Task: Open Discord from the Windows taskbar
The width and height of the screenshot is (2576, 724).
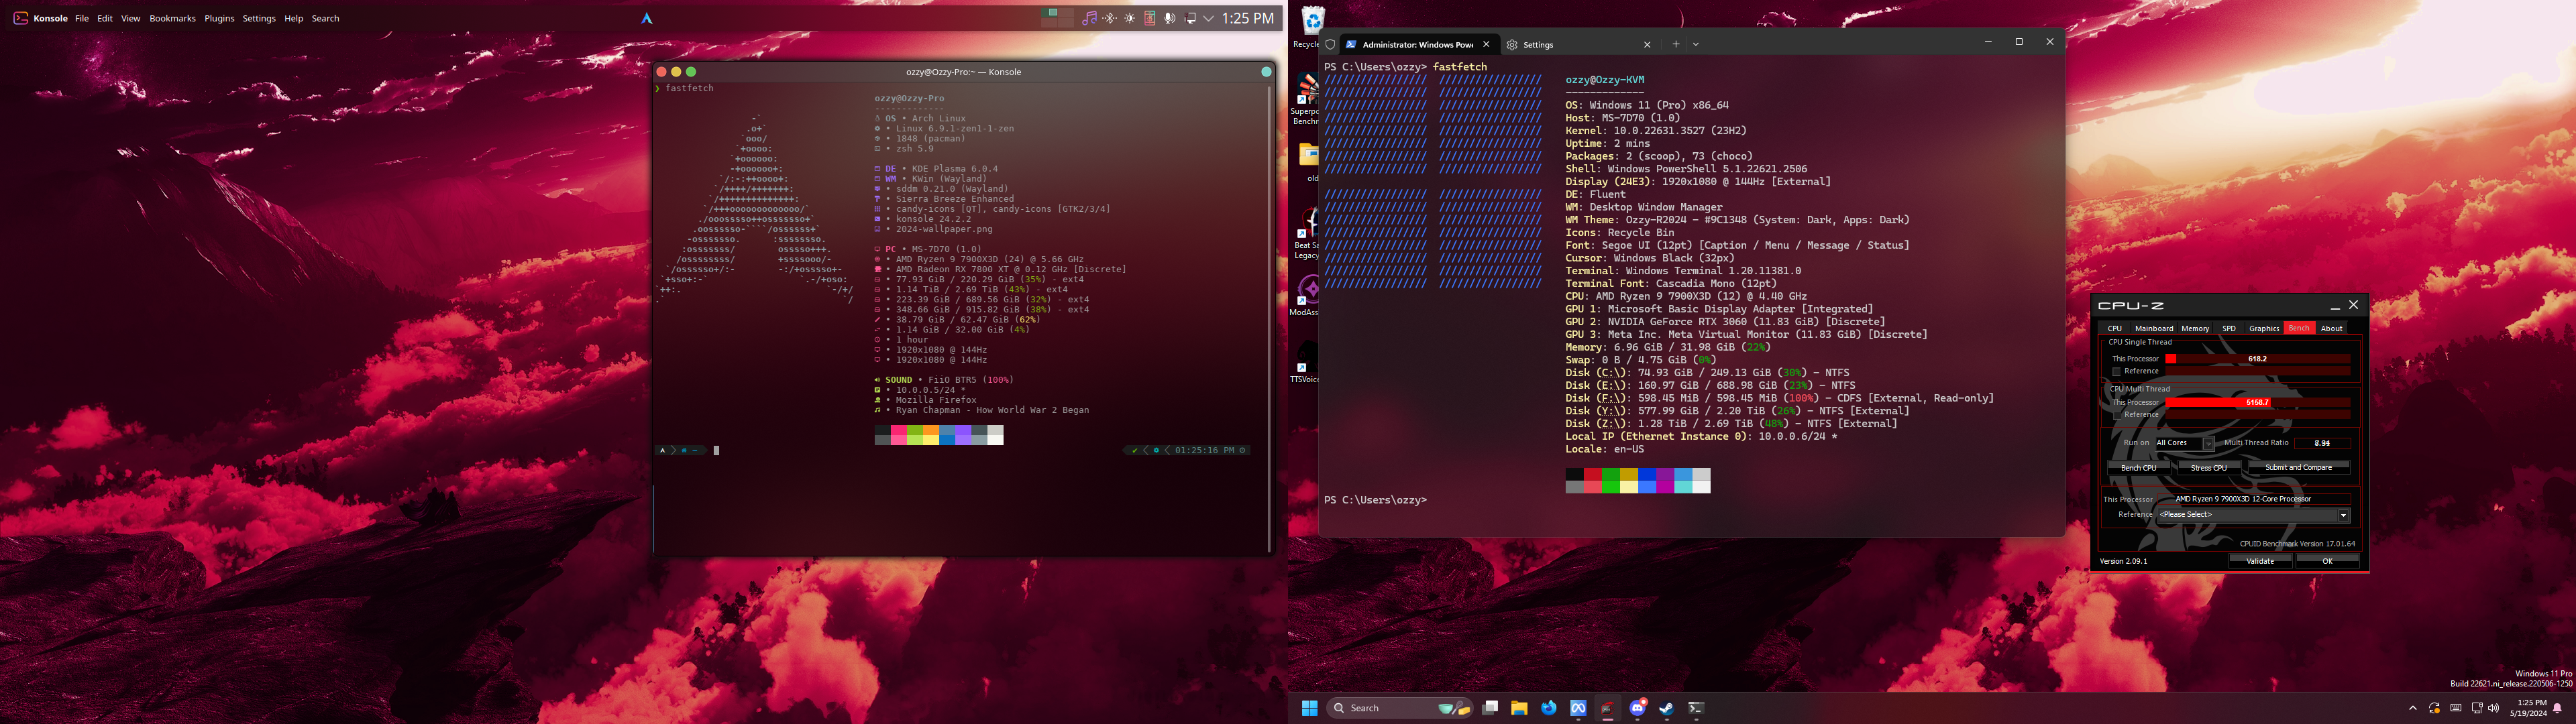Action: (x=1637, y=708)
